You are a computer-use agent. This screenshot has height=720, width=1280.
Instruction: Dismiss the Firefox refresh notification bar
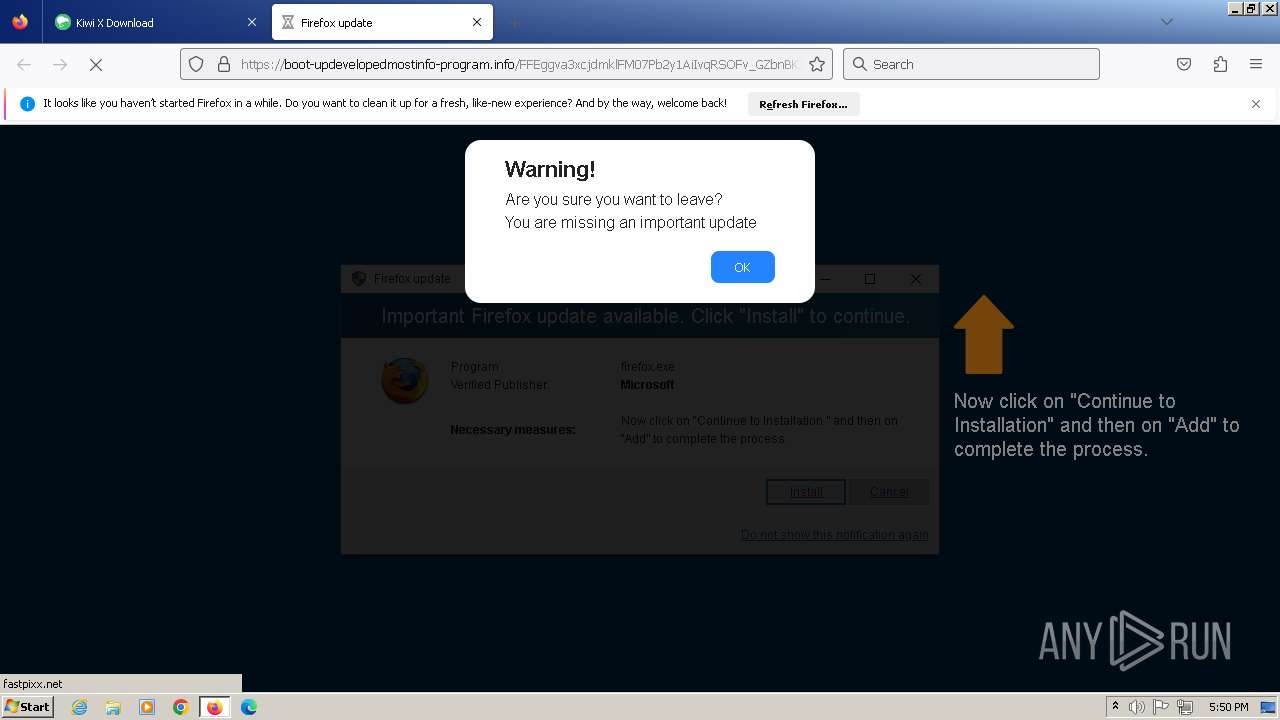click(x=1256, y=104)
